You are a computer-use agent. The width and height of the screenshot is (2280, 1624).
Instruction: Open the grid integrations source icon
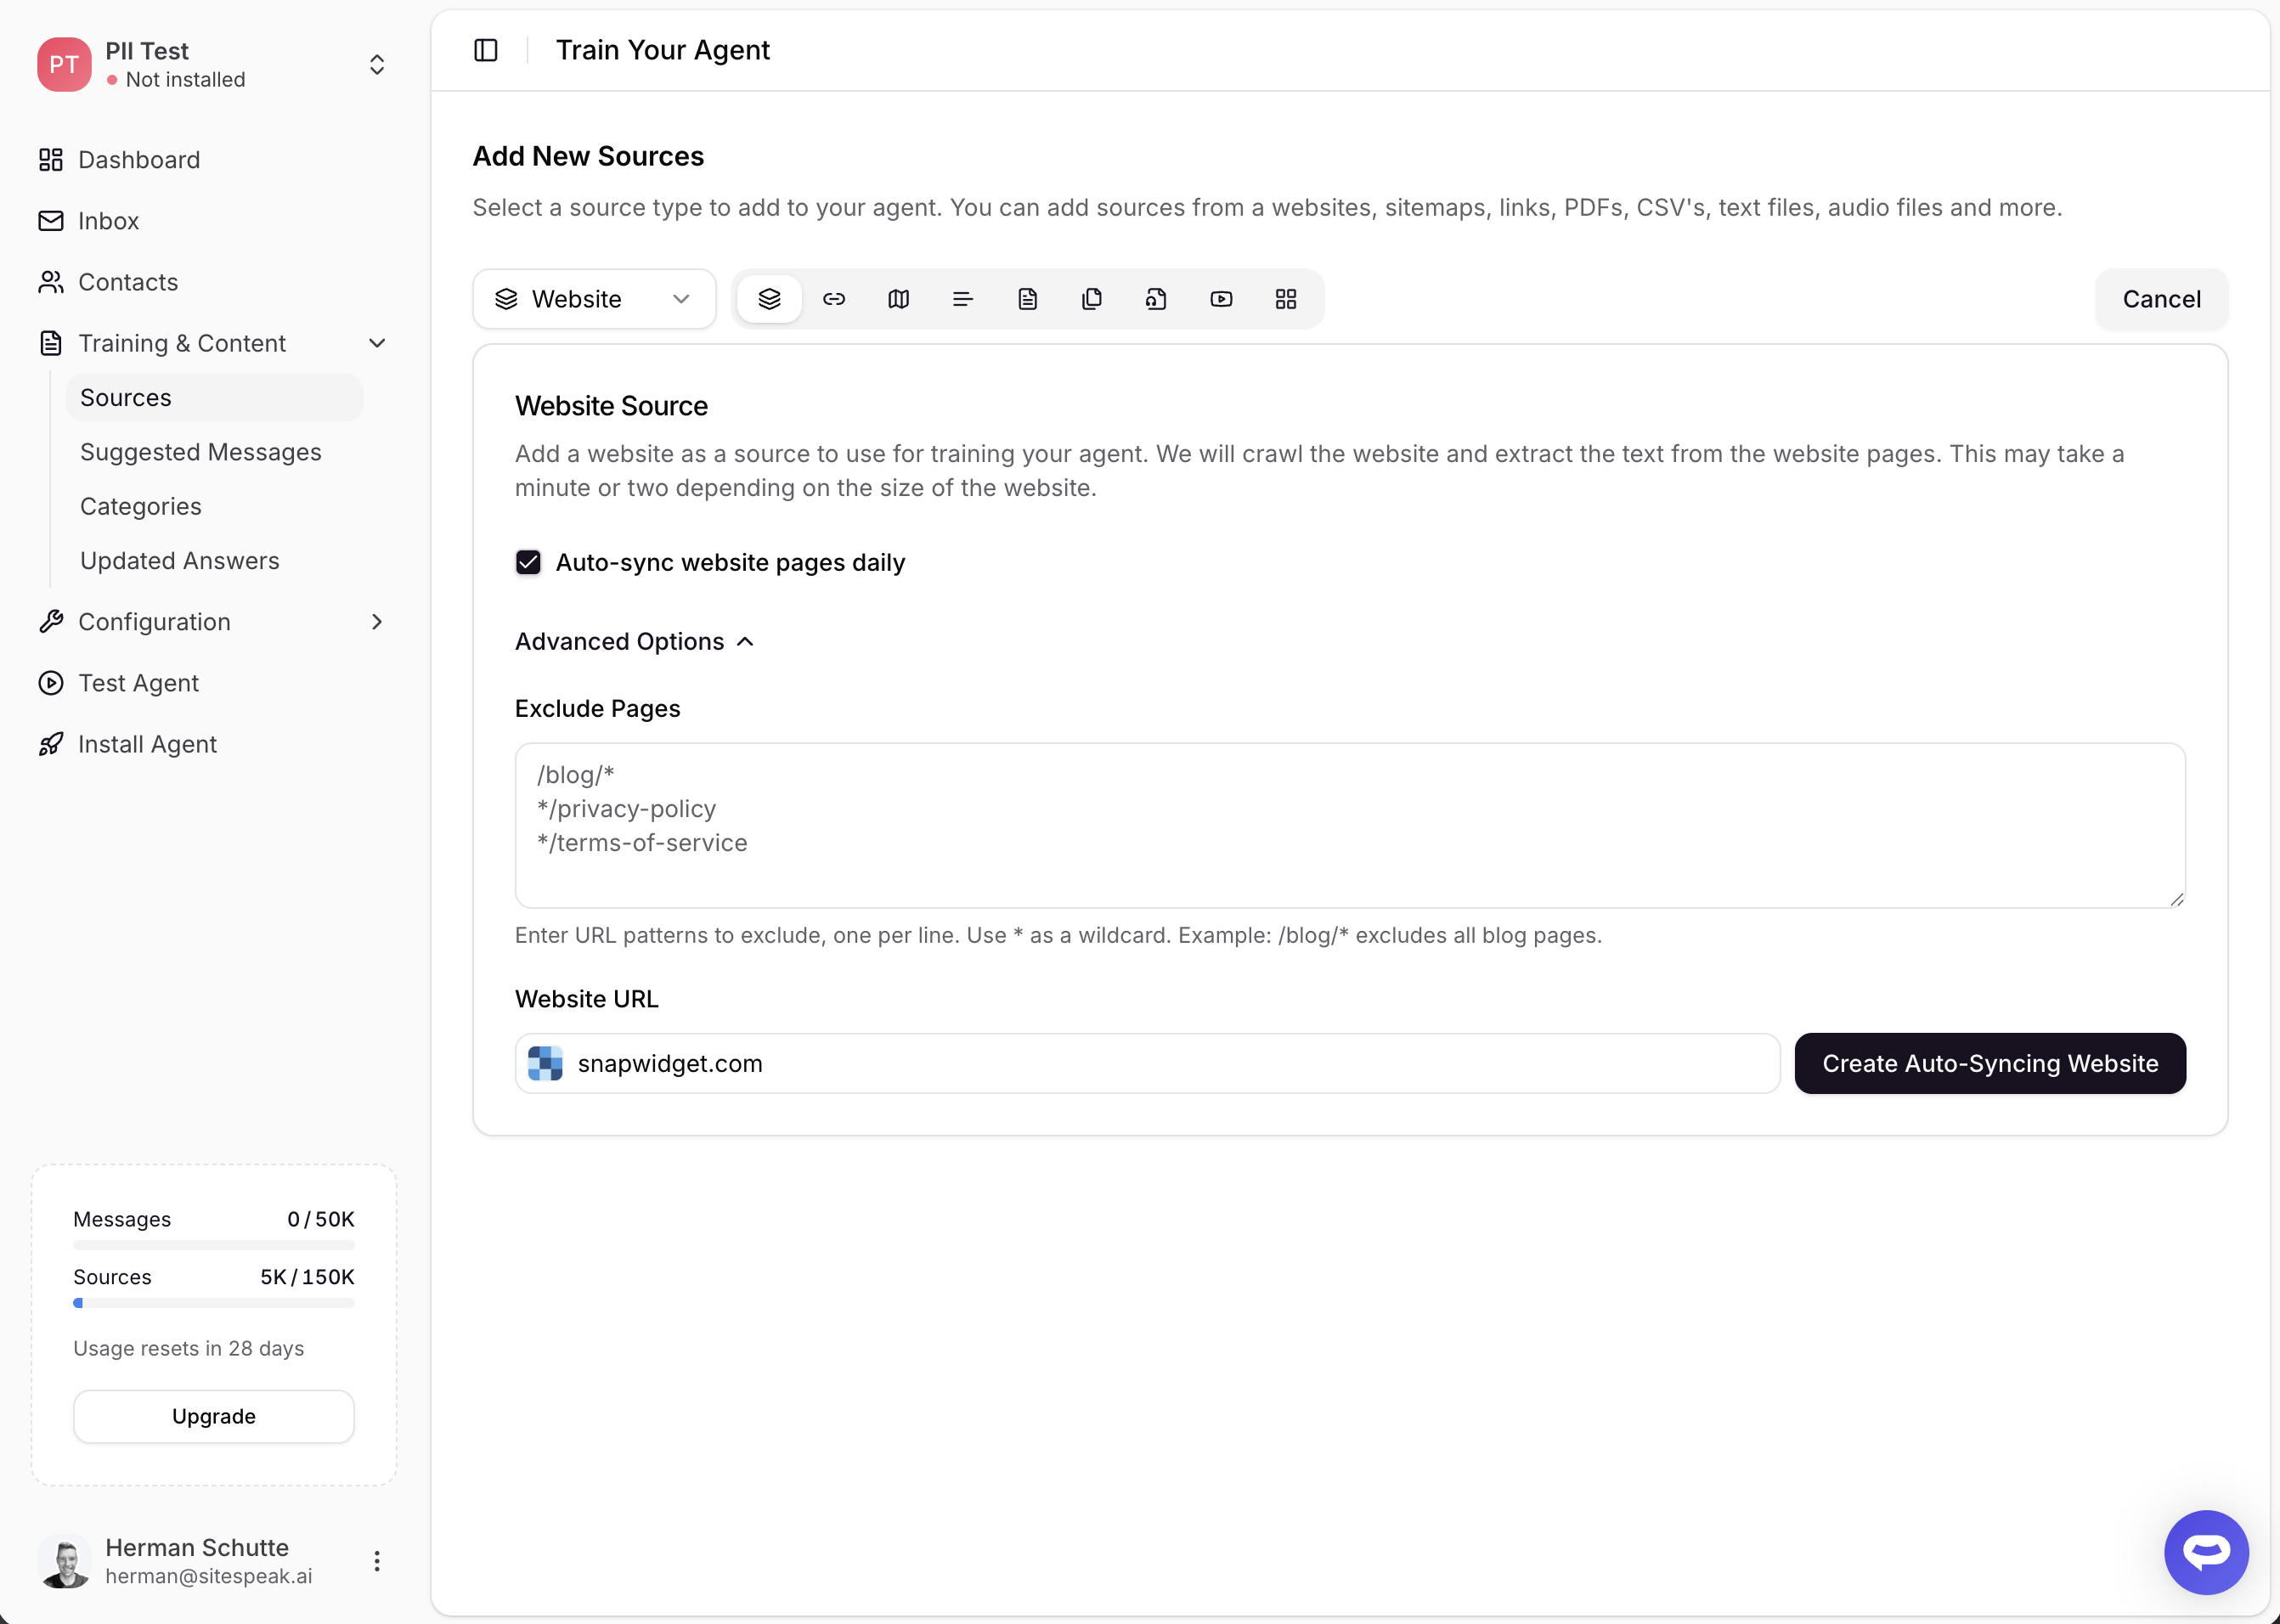[1286, 299]
